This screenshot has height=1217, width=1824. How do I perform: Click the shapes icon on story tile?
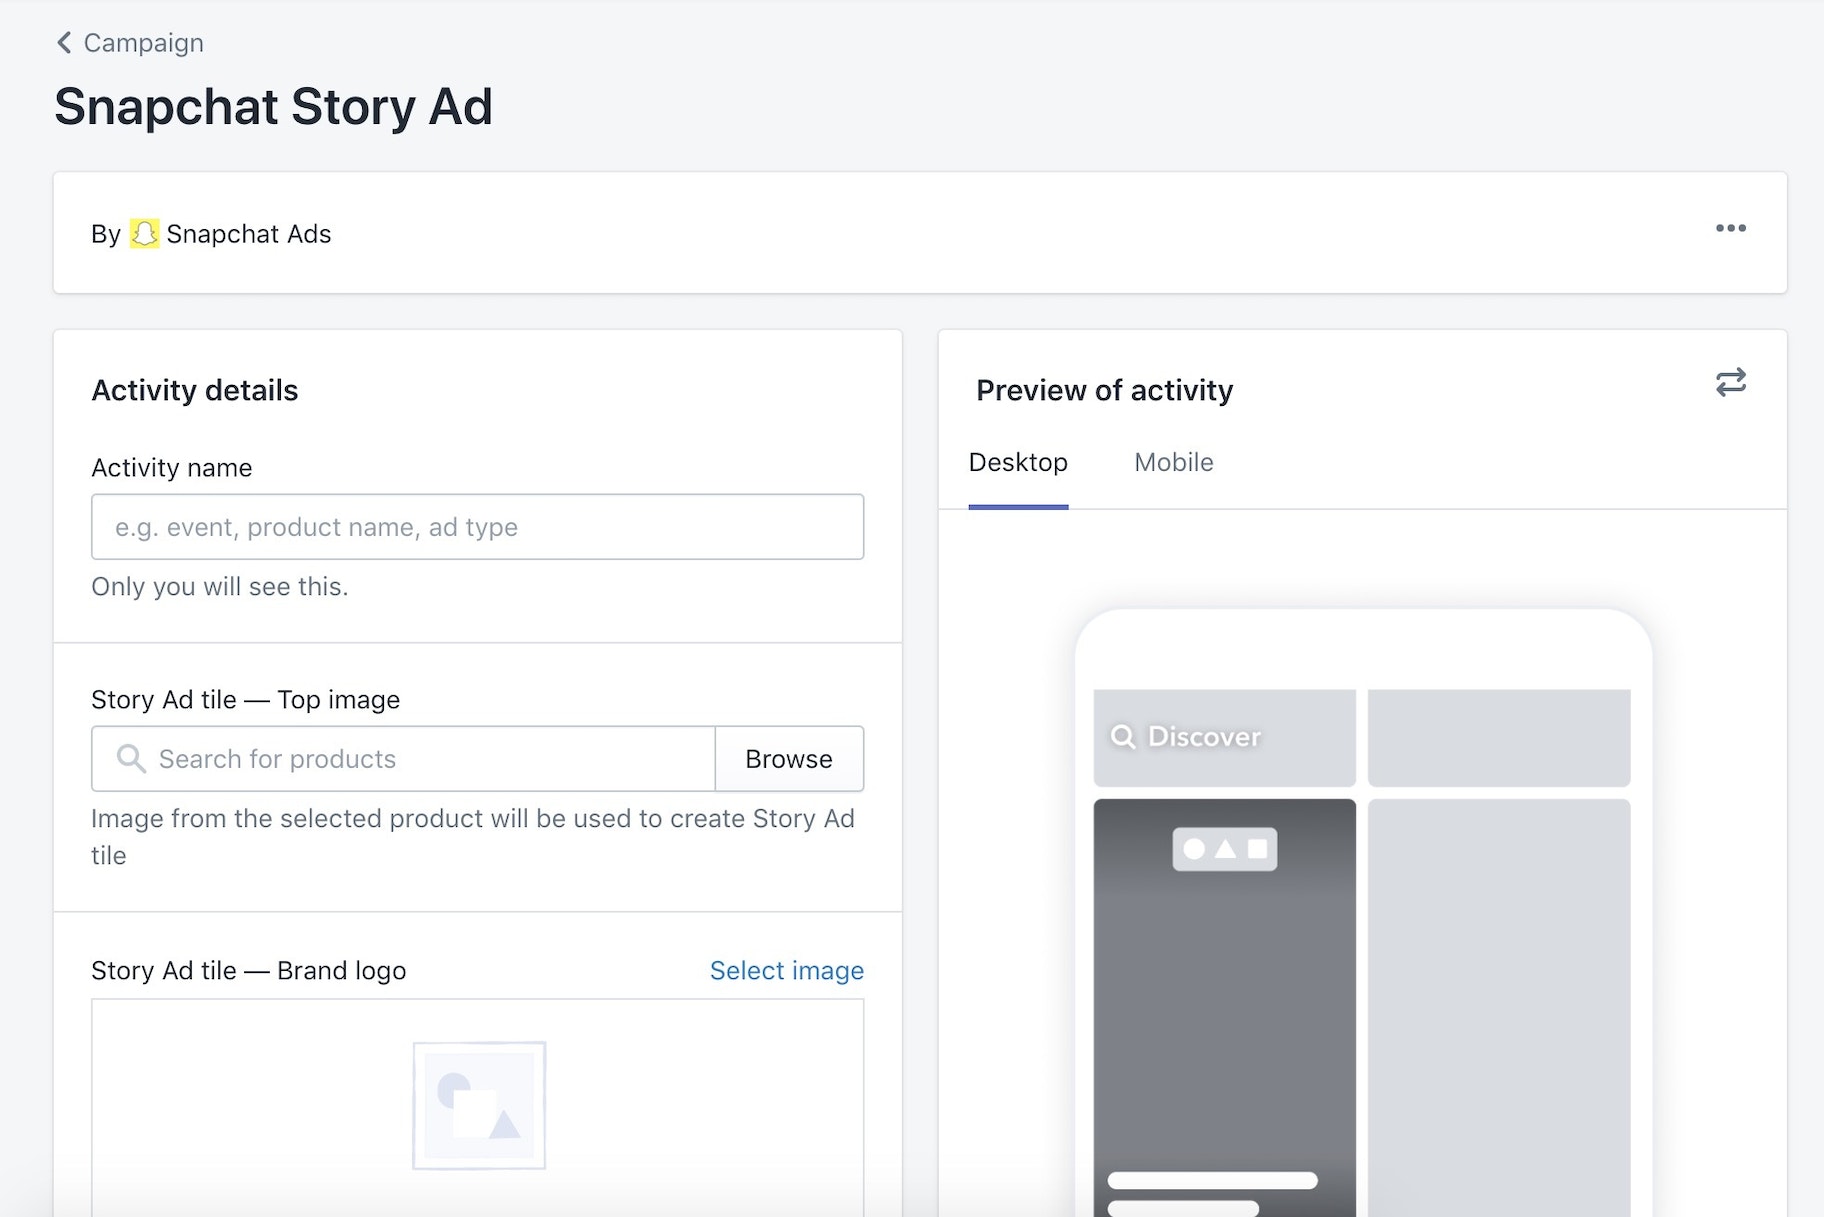[x=1224, y=849]
